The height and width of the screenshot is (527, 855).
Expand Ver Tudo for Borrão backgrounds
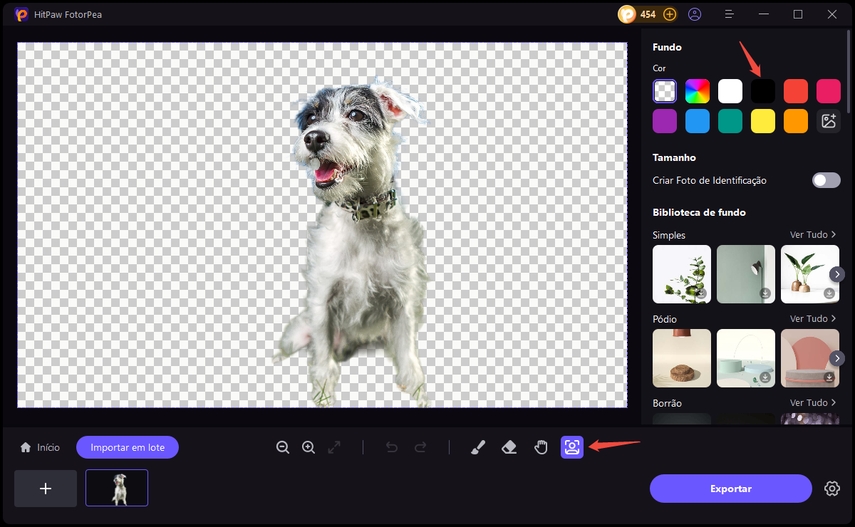point(812,403)
